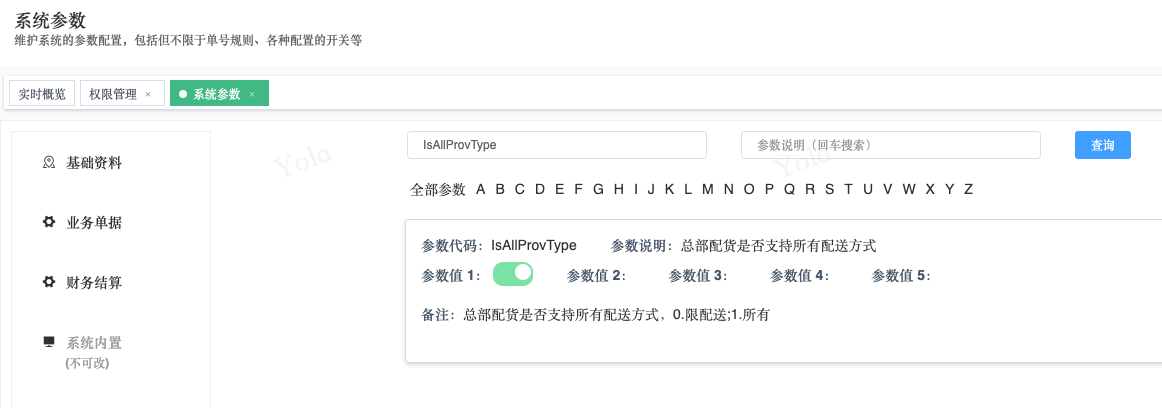The width and height of the screenshot is (1162, 408).
Task: Filter parameters by letter B
Action: click(500, 190)
